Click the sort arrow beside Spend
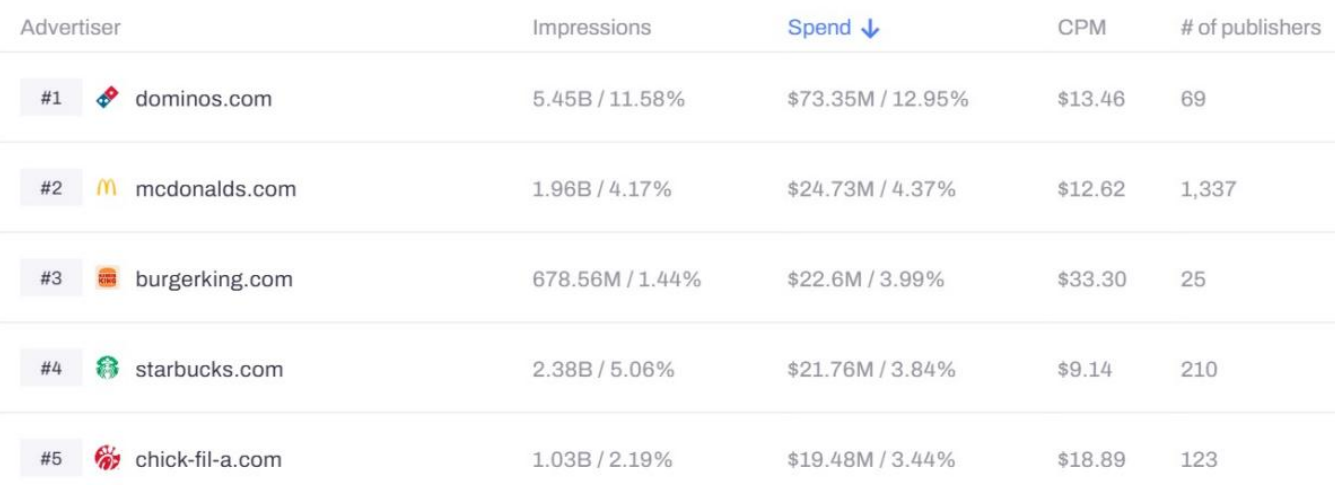 [x=870, y=29]
